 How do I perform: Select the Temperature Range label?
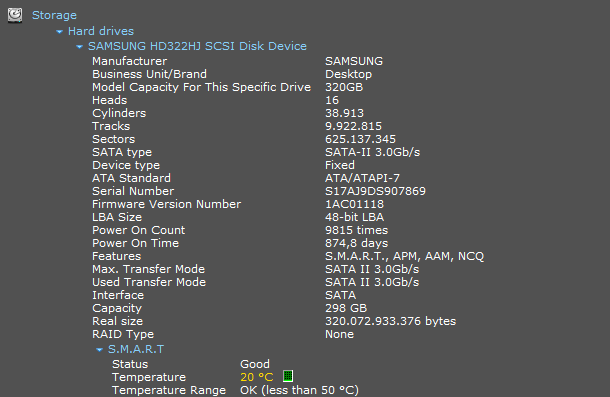pyautogui.click(x=169, y=390)
